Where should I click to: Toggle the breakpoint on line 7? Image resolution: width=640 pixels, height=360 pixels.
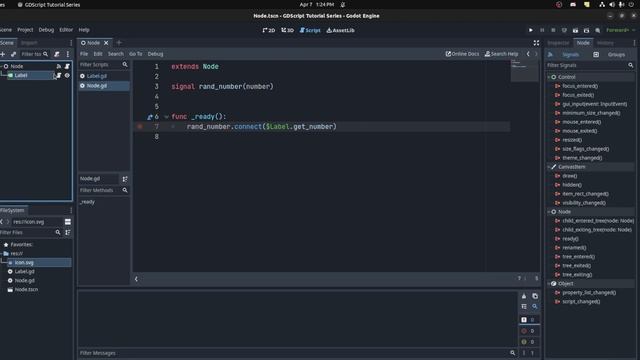(140, 127)
